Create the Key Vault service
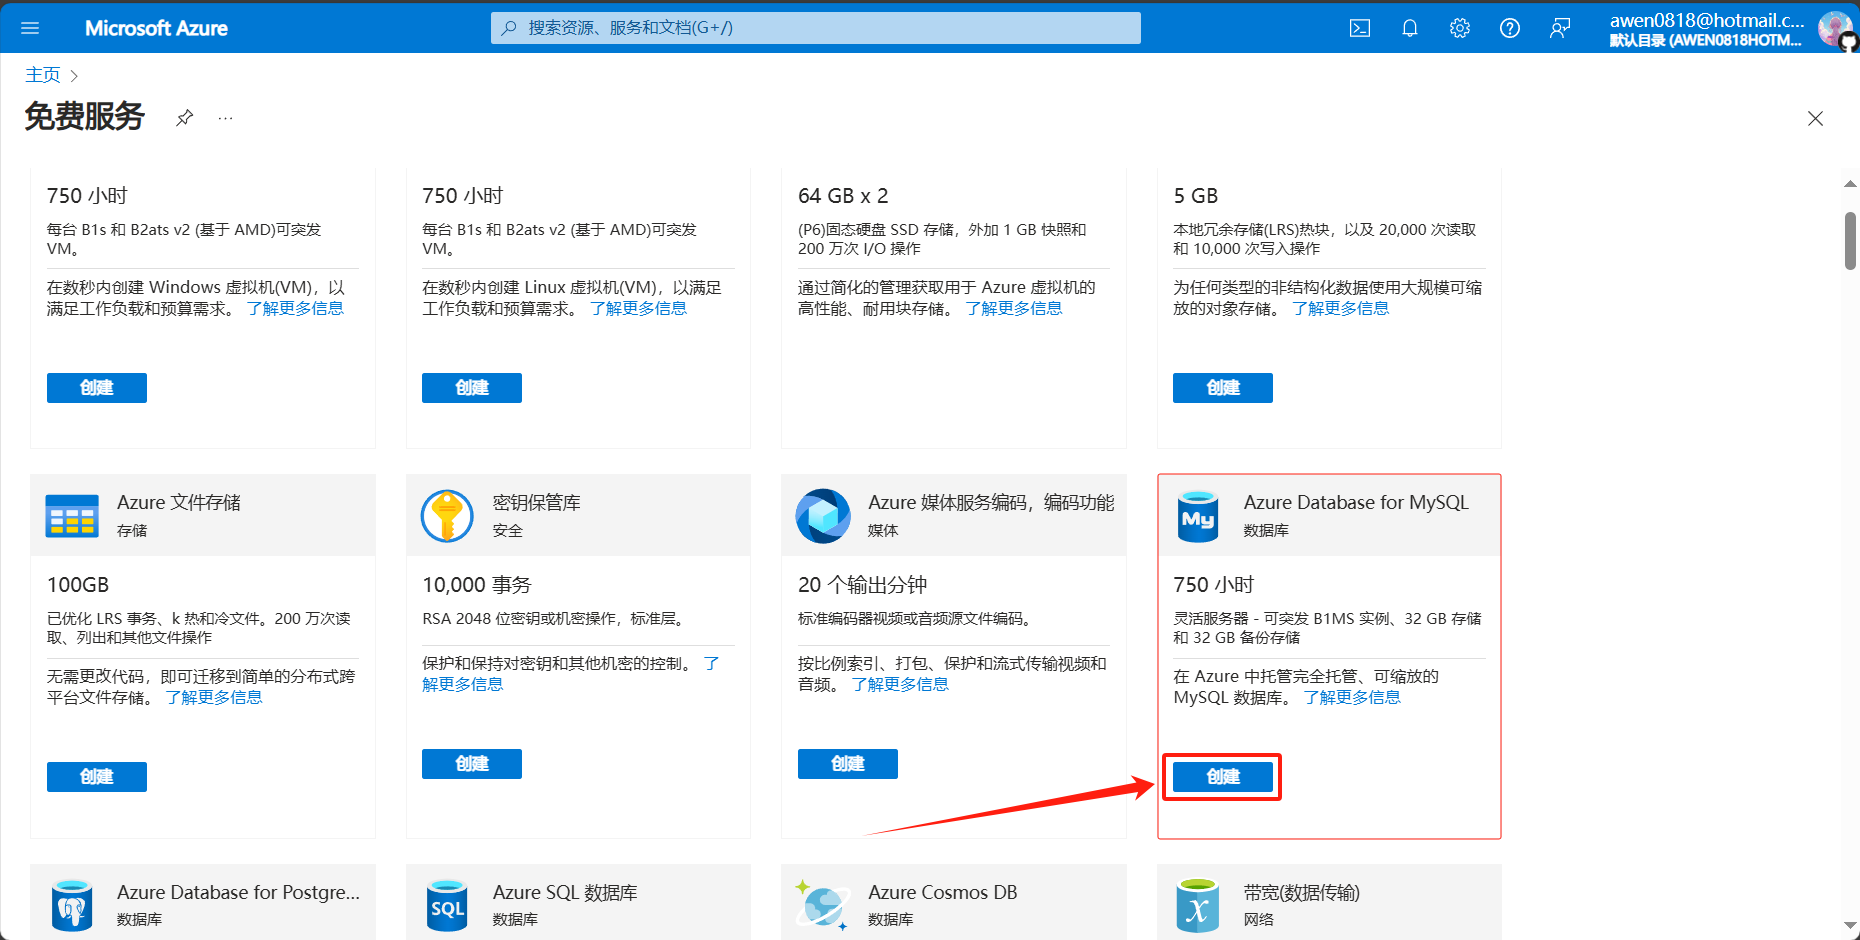The image size is (1860, 940). point(472,764)
